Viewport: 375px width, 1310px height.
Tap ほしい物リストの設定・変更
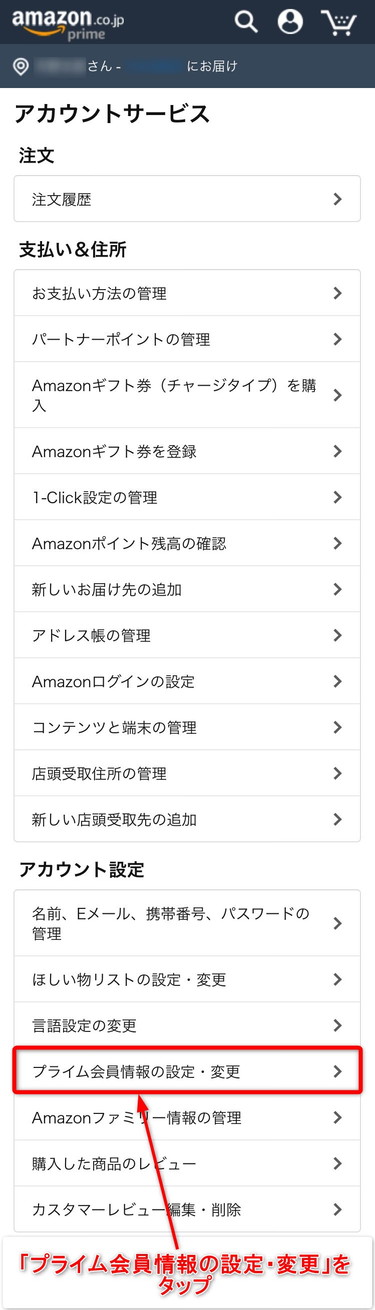click(187, 979)
